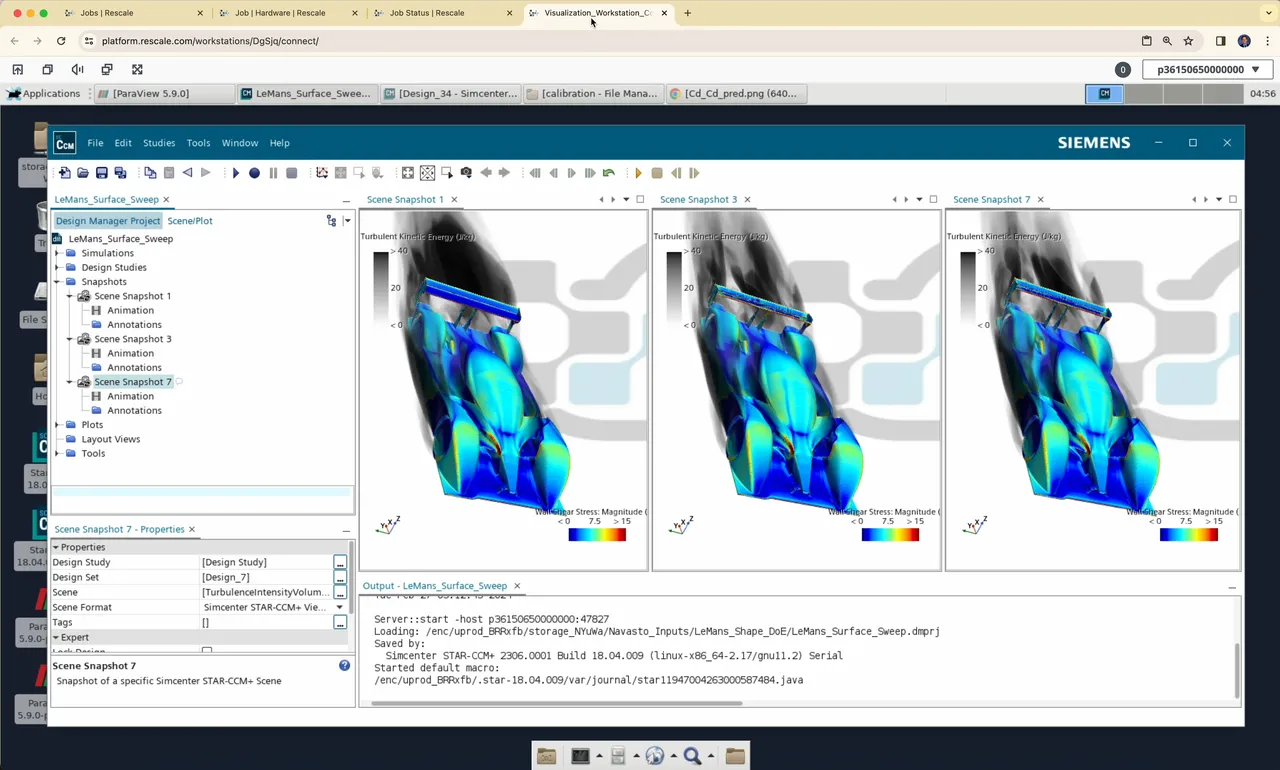Click the Save All toolbar icon
The width and height of the screenshot is (1280, 770).
[x=121, y=173]
